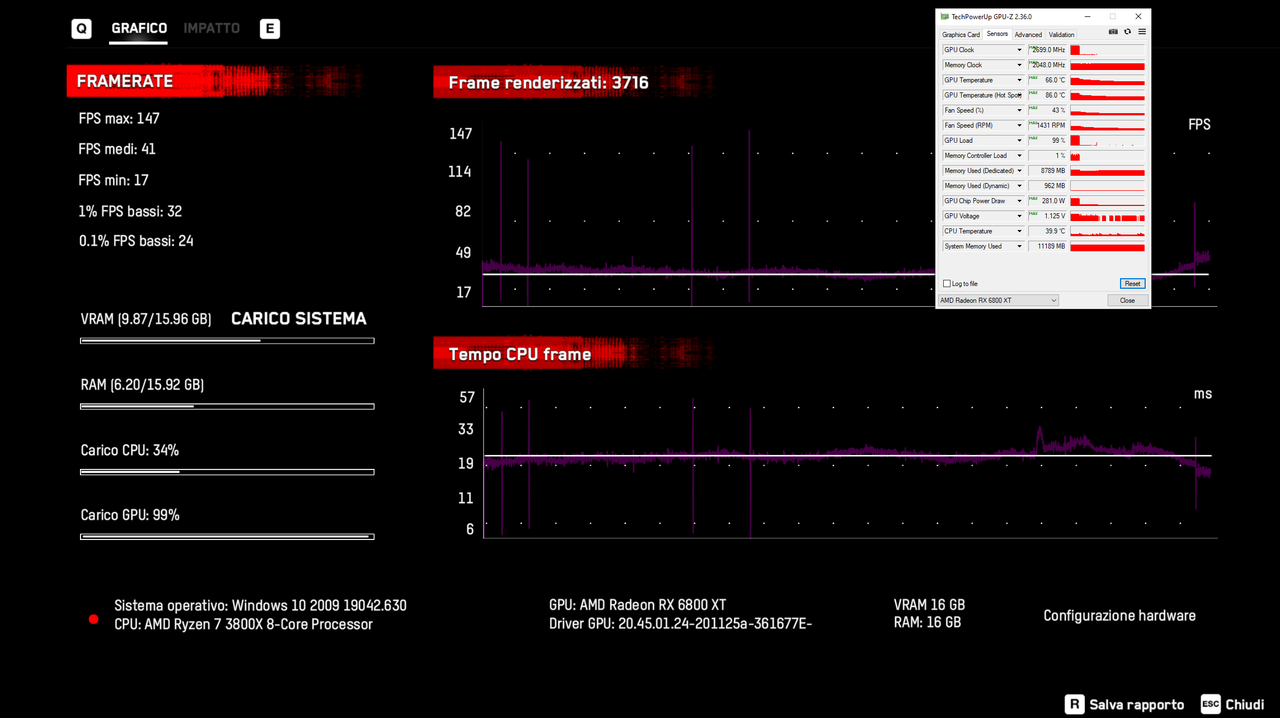This screenshot has height=718, width=1280.
Task: Click the CARICO SISTEMA heading
Action: click(299, 319)
